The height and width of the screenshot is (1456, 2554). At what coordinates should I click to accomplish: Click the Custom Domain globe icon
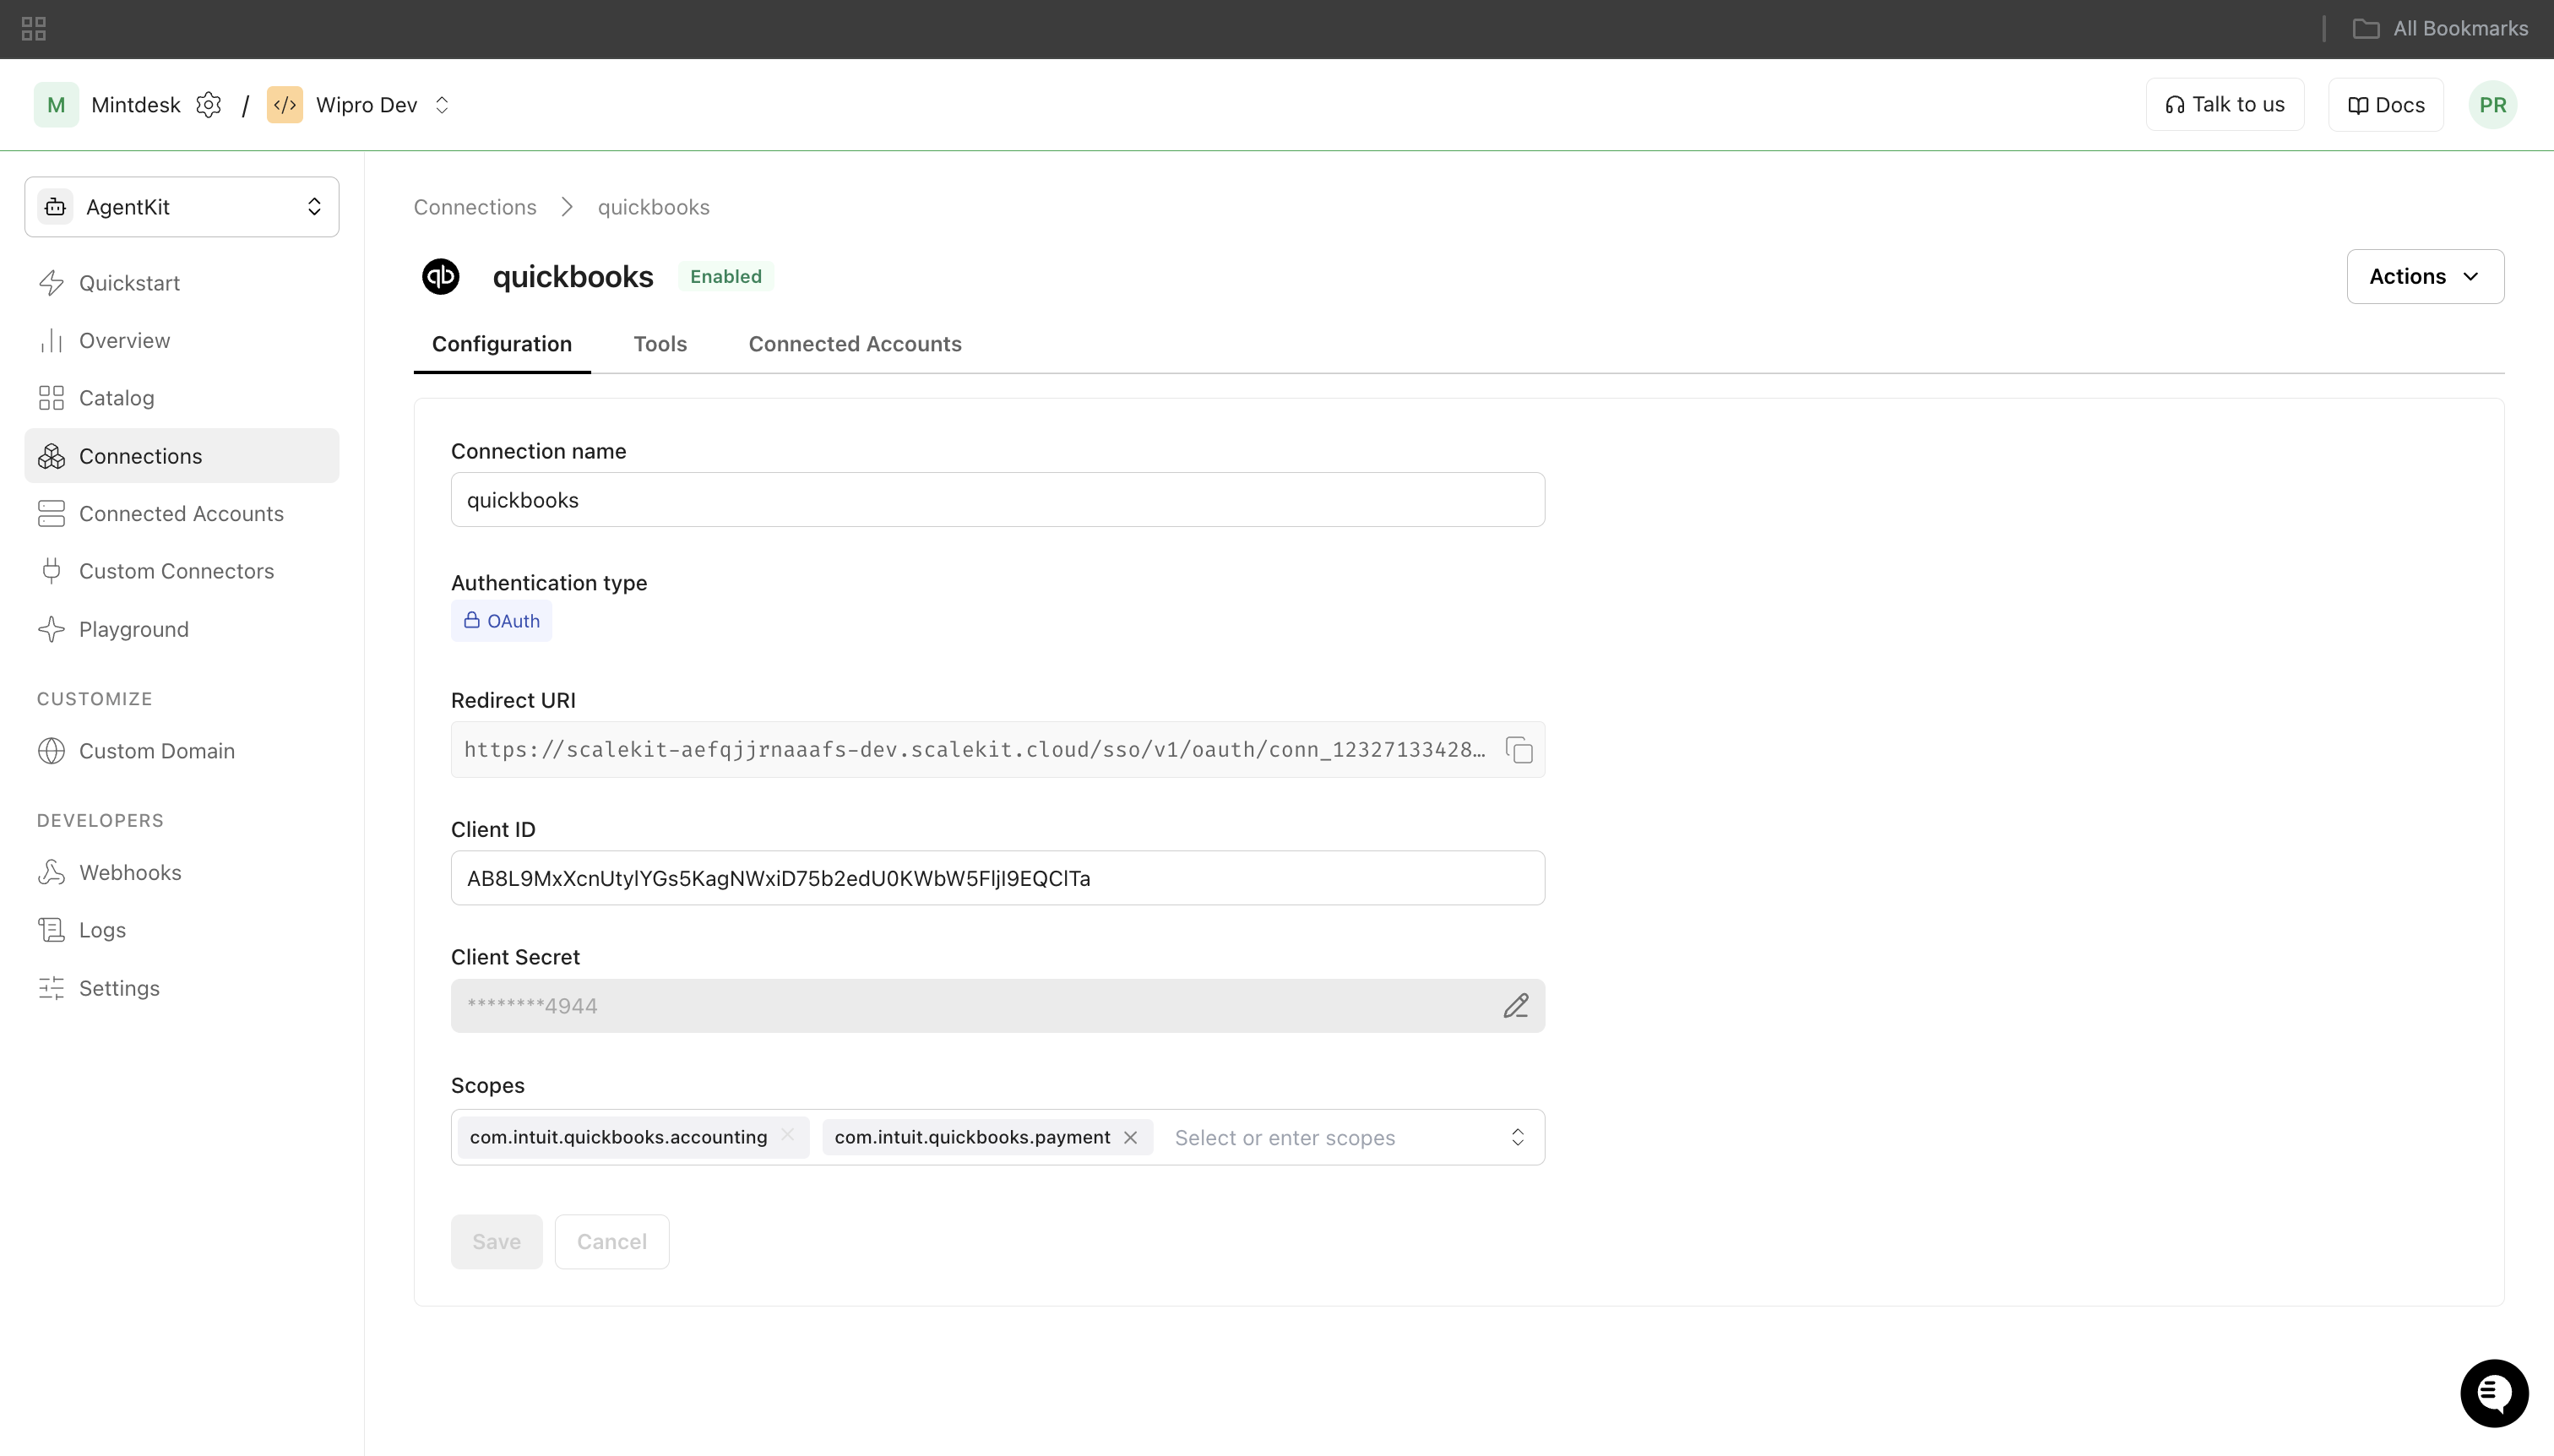pyautogui.click(x=51, y=751)
